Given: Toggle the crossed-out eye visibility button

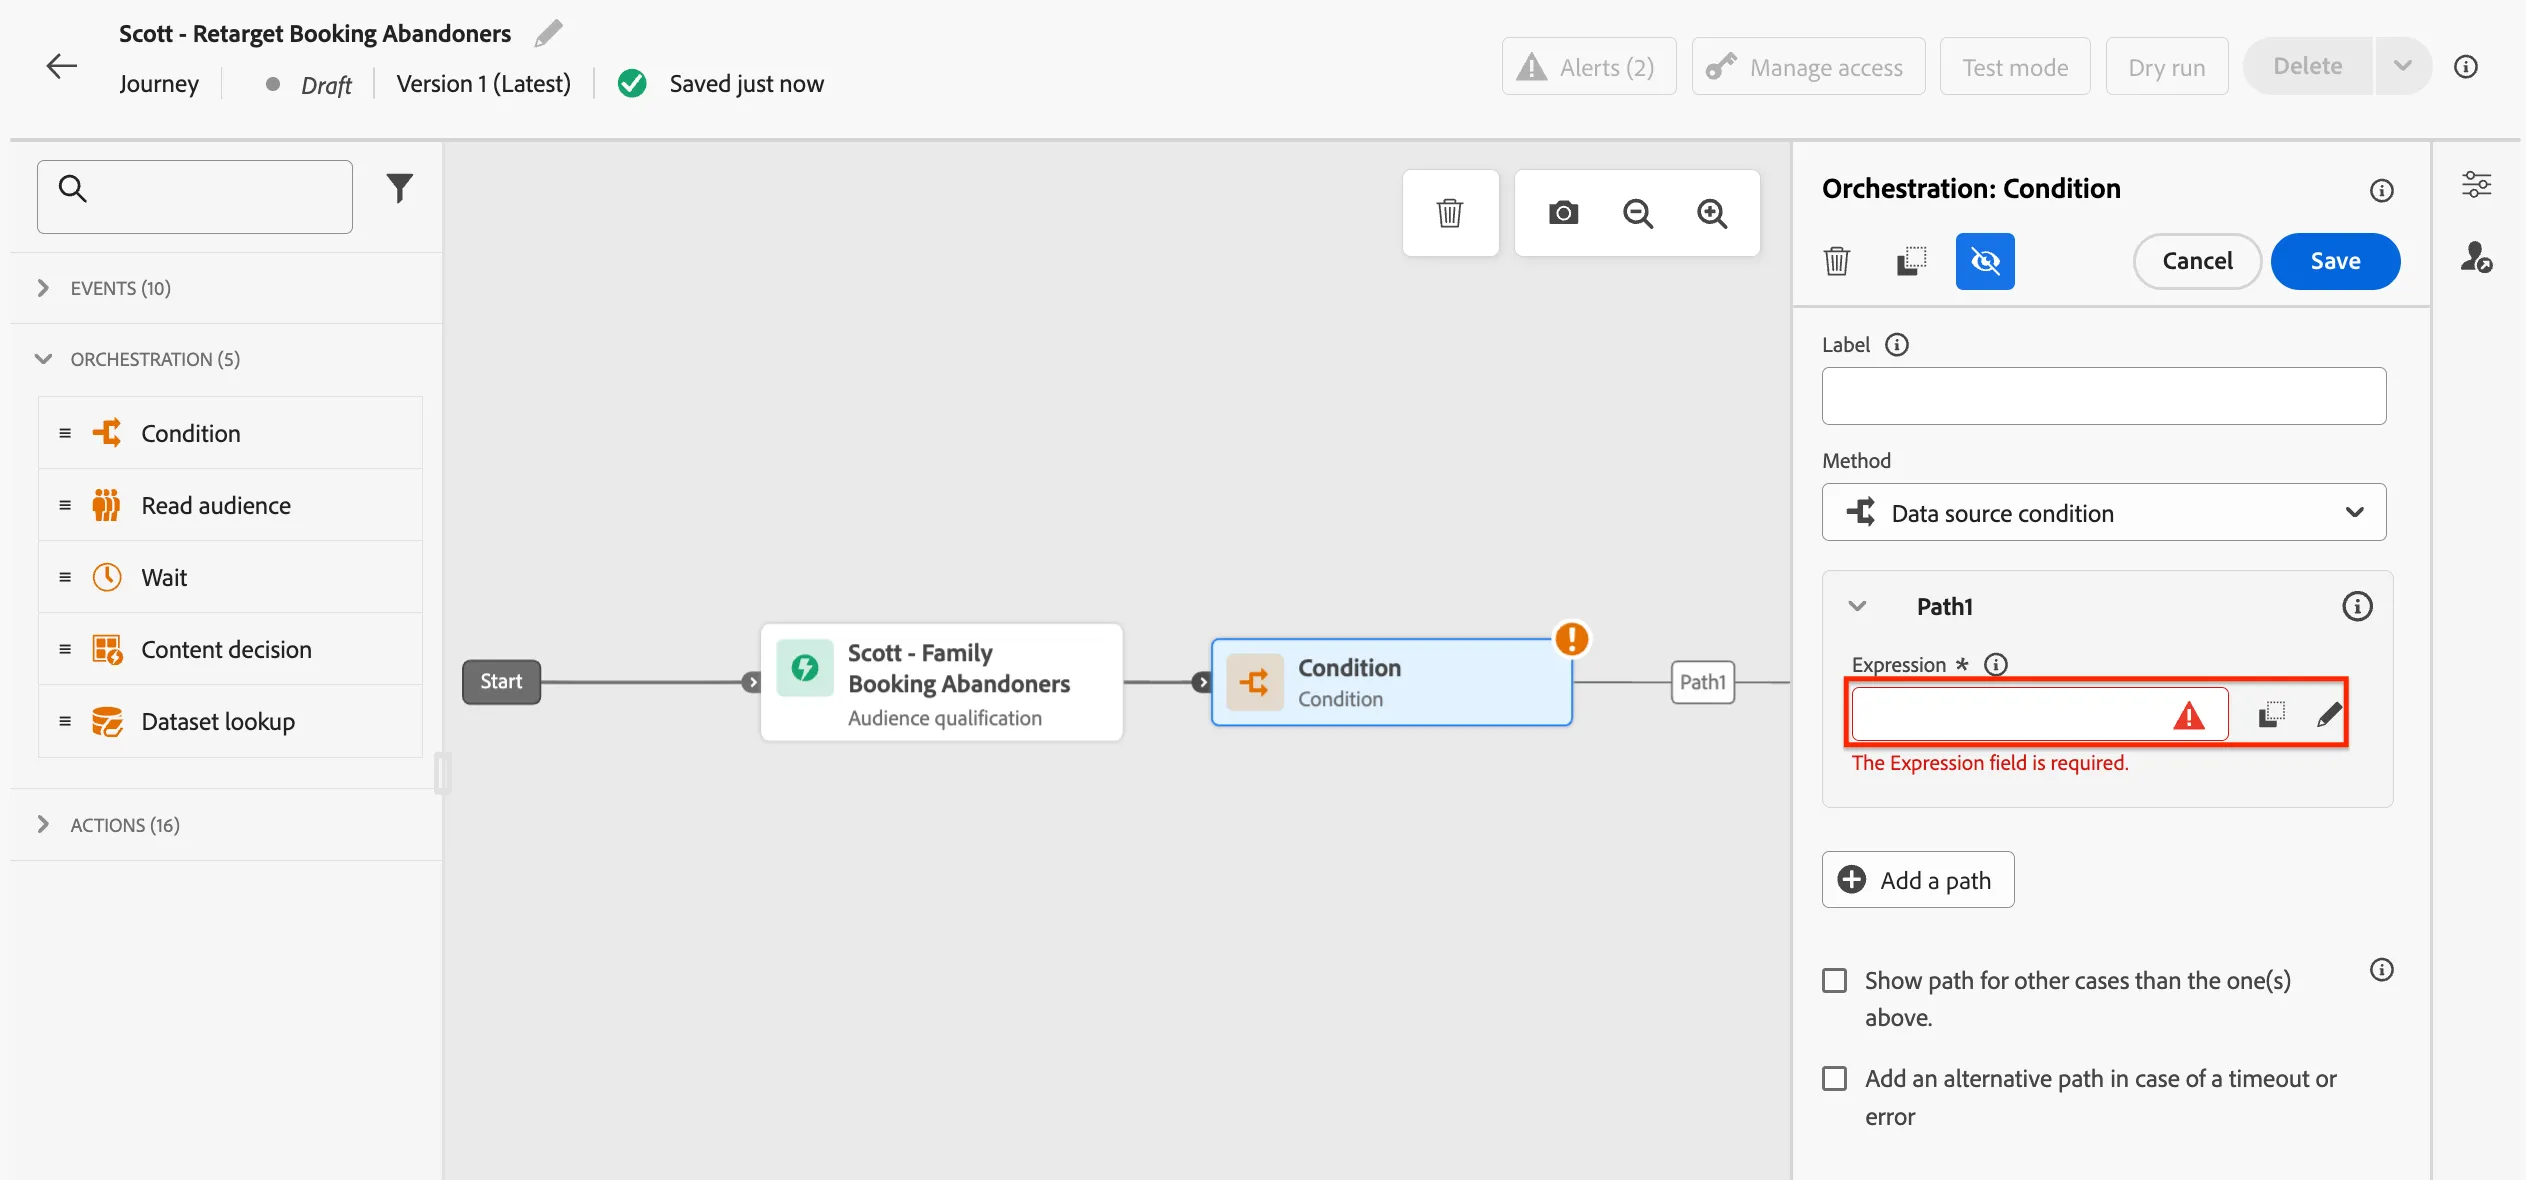Looking at the screenshot, I should coord(1985,261).
